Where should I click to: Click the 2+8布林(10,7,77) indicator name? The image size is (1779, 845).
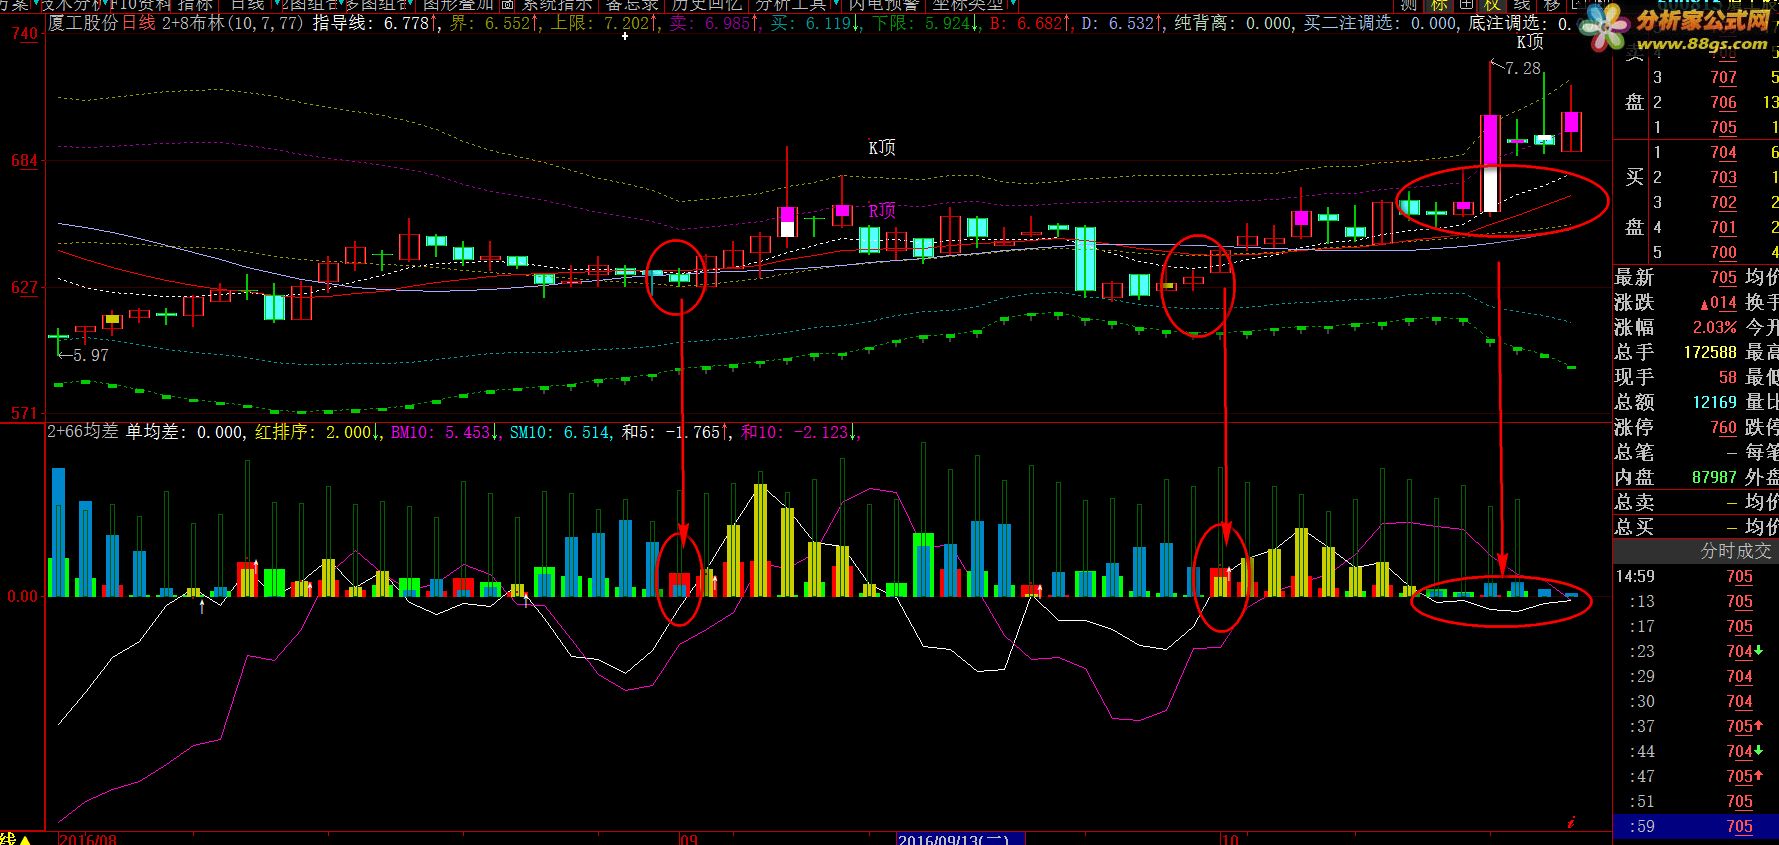[232, 22]
